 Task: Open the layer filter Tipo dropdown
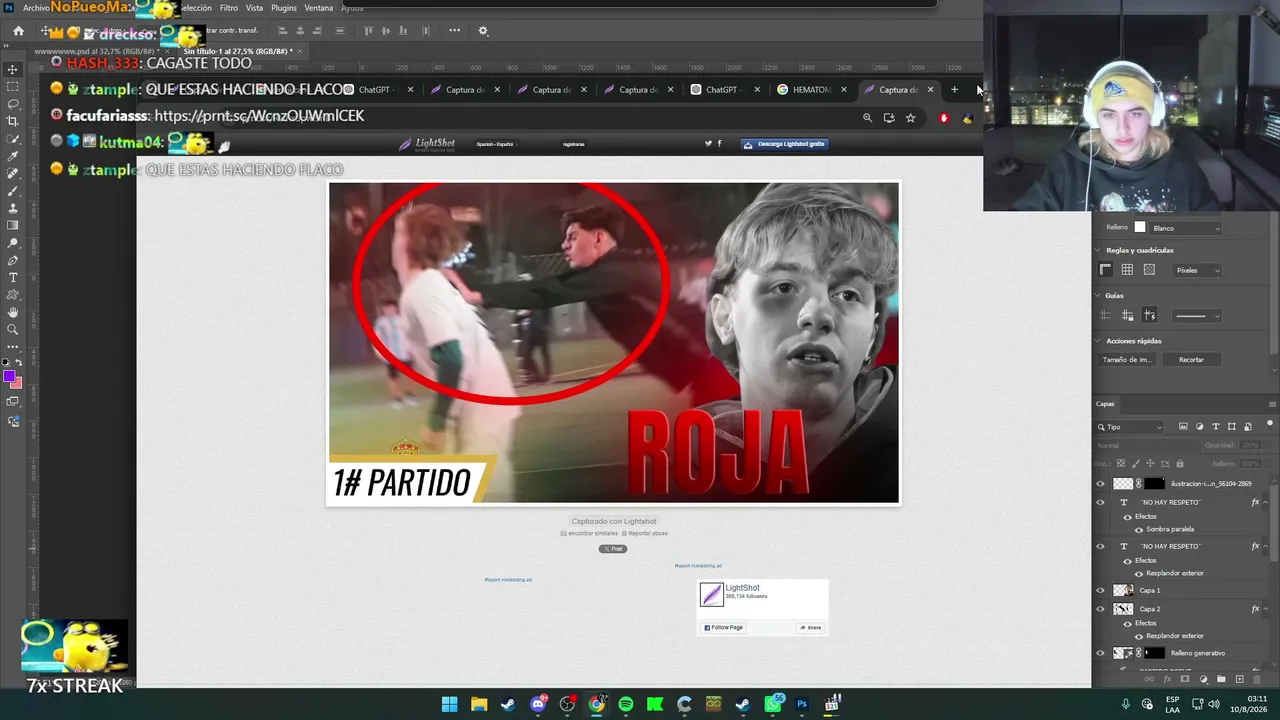click(1132, 427)
